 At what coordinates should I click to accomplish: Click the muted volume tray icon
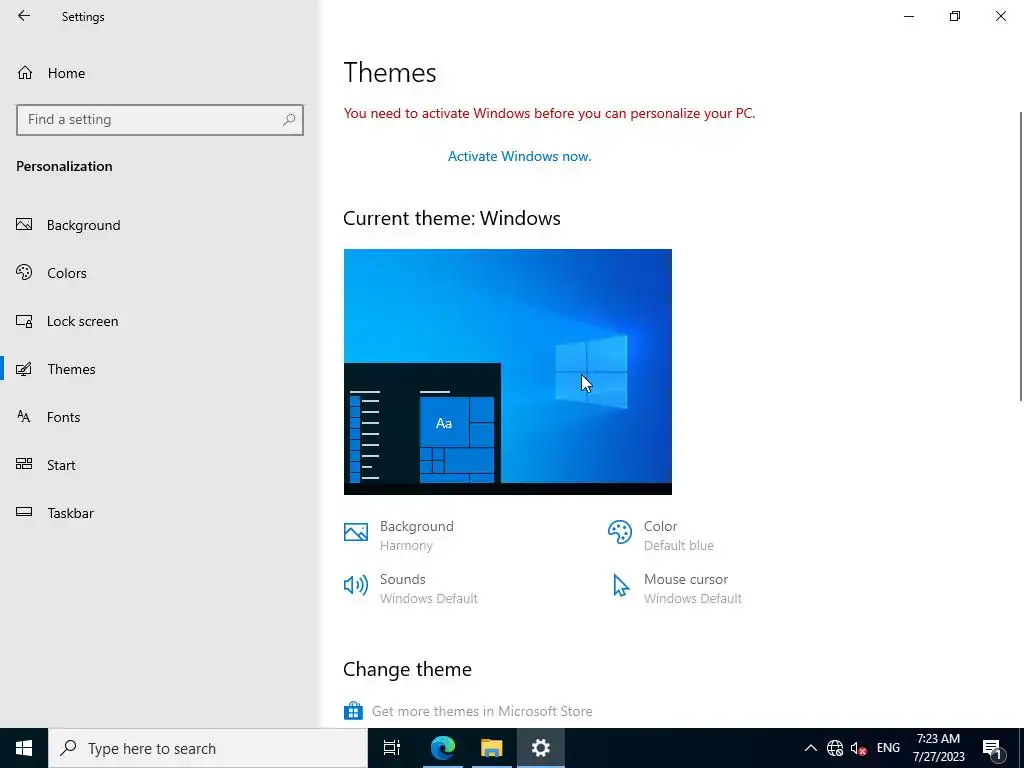coord(859,748)
